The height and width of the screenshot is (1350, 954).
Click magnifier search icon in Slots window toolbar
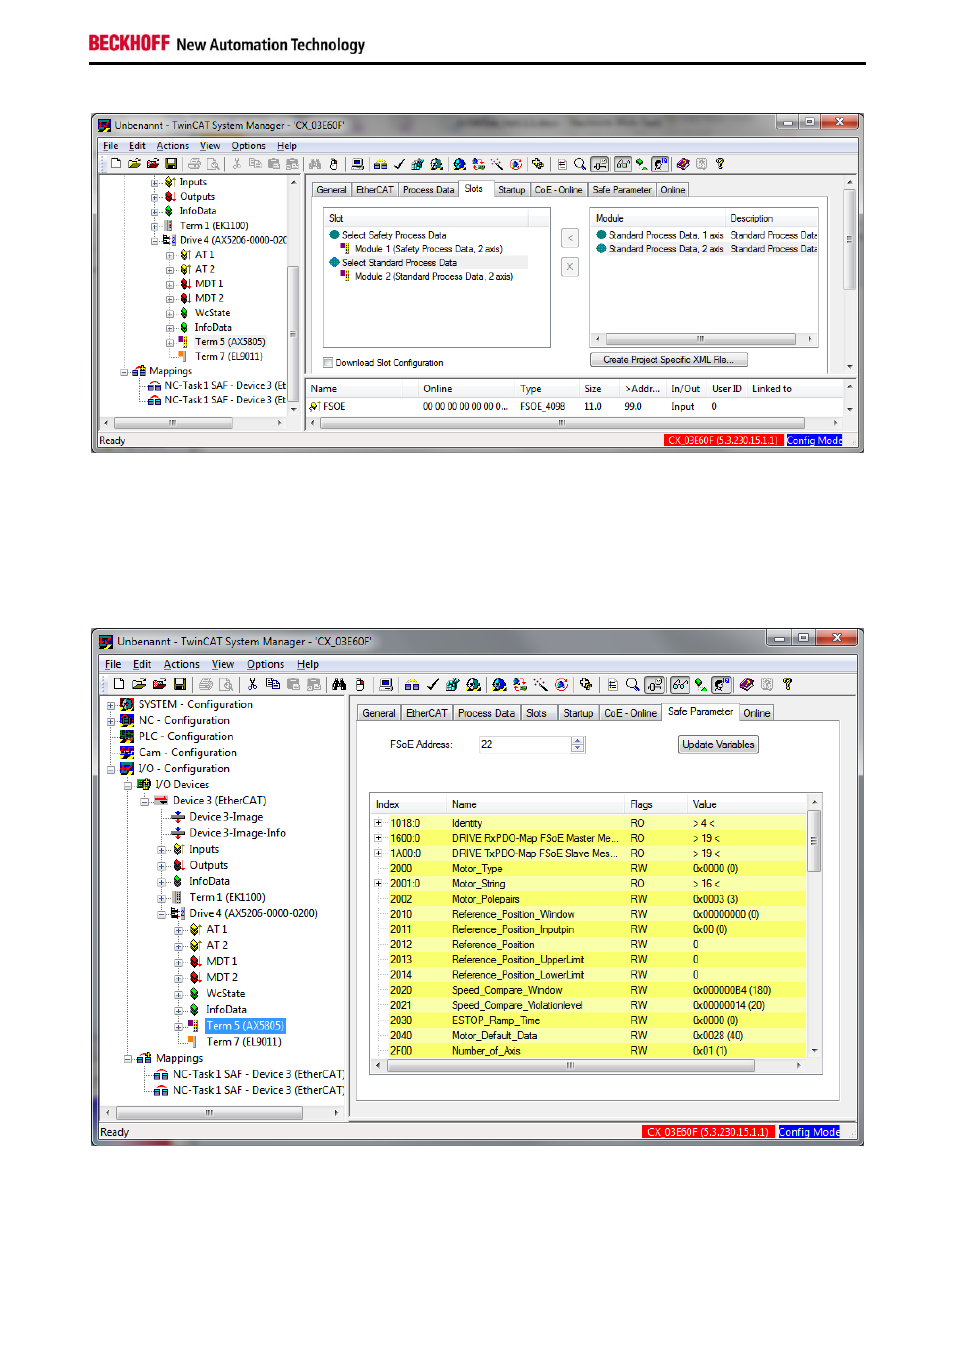tap(580, 164)
